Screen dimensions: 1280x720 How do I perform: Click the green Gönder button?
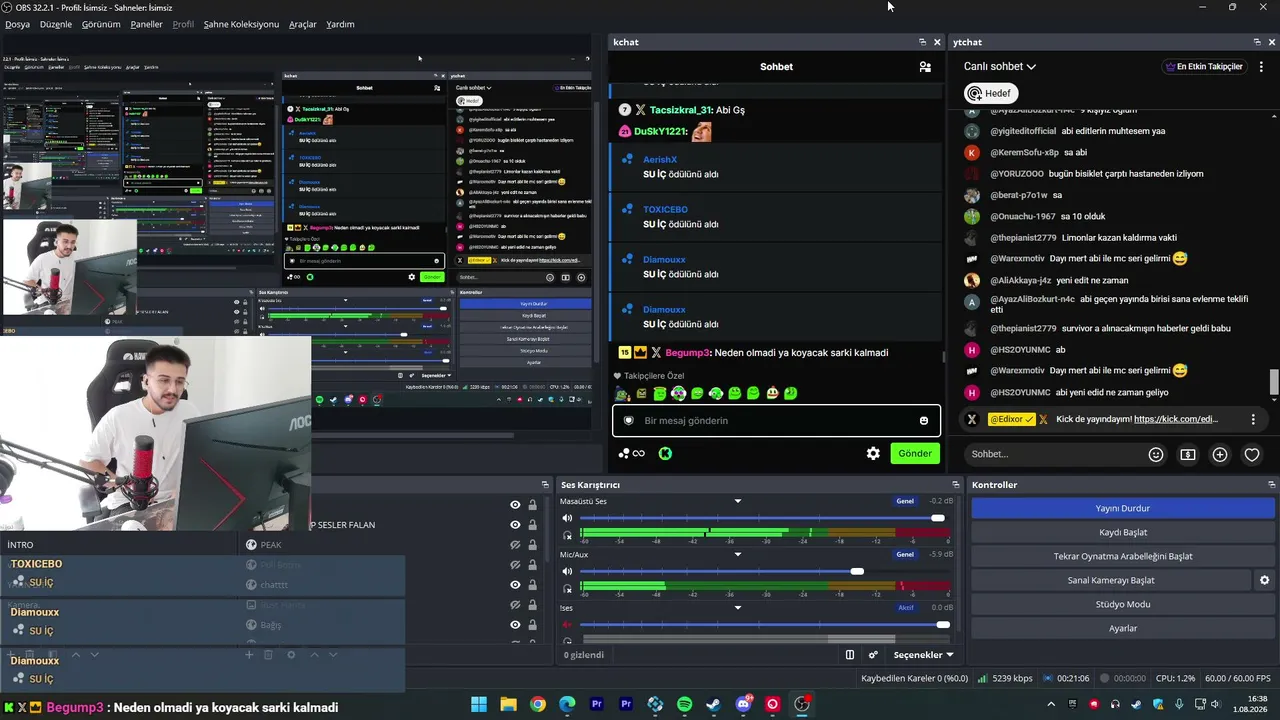tap(915, 453)
